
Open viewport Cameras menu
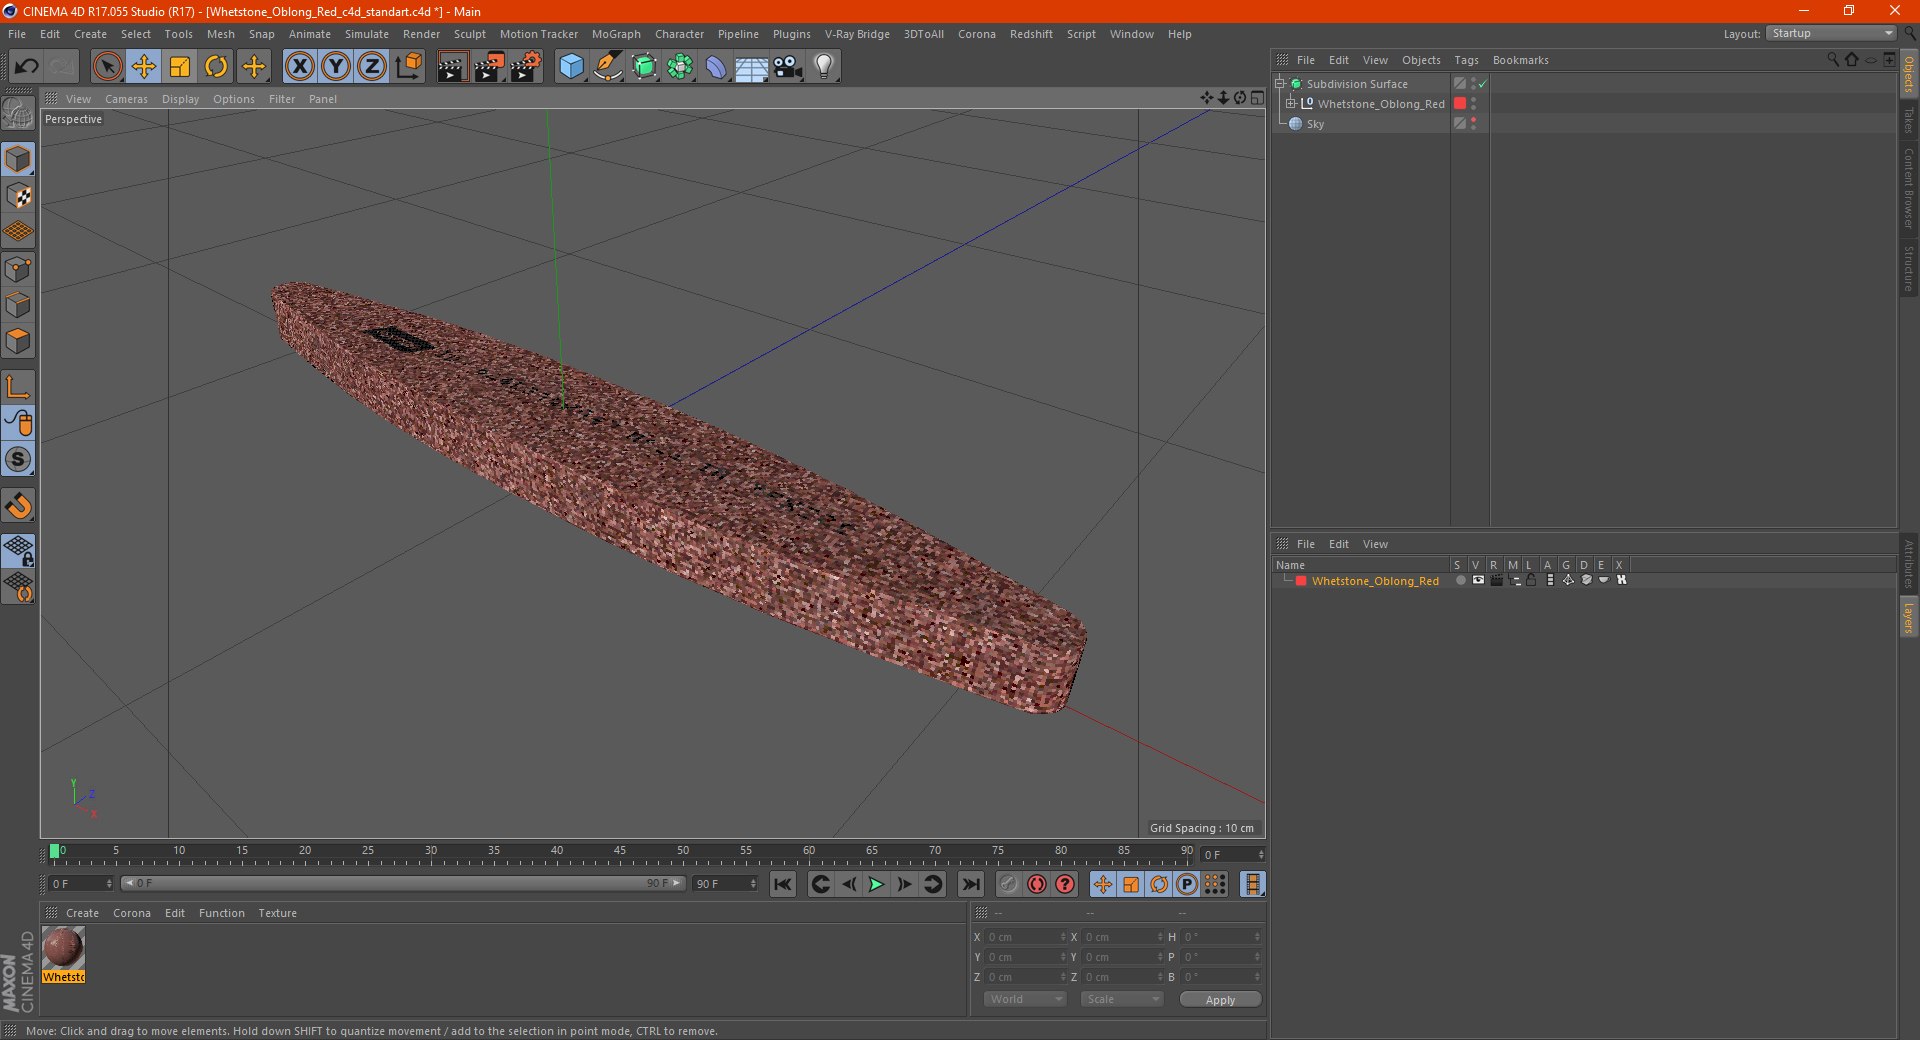pyautogui.click(x=126, y=99)
